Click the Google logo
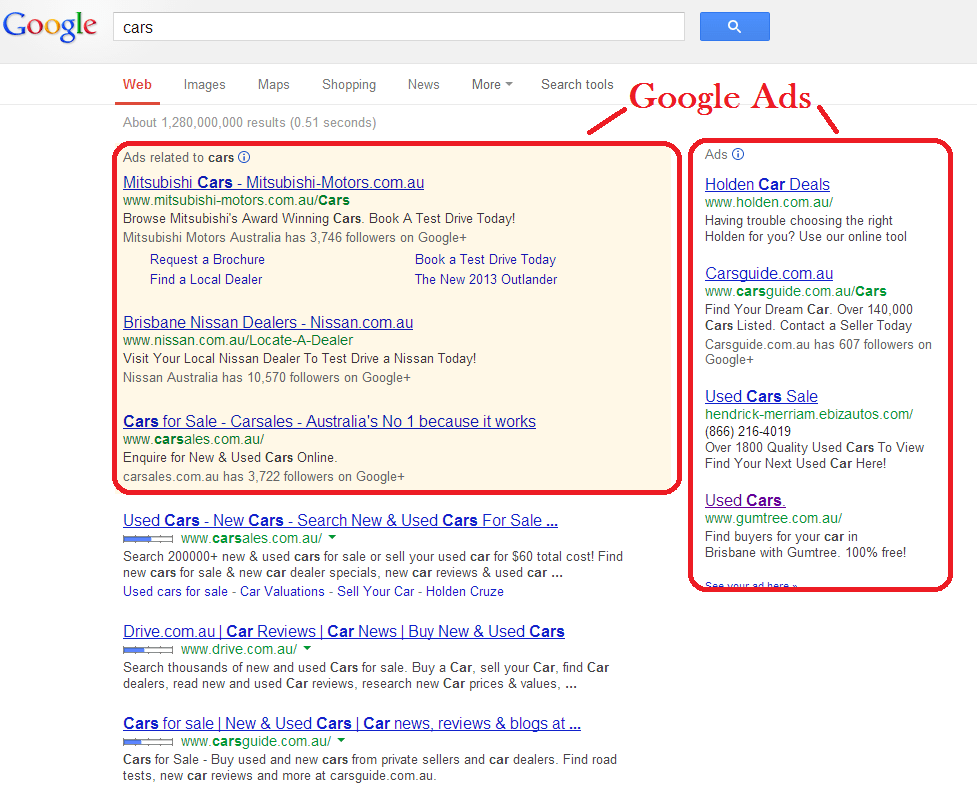 click(x=50, y=26)
